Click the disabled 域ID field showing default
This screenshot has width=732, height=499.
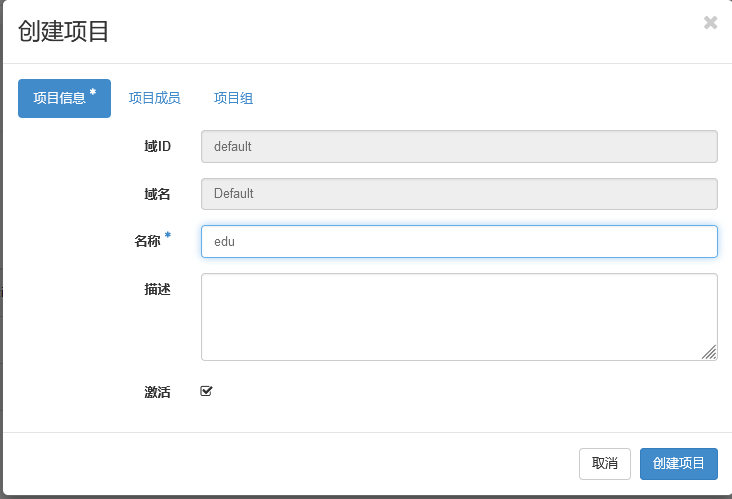(x=459, y=146)
